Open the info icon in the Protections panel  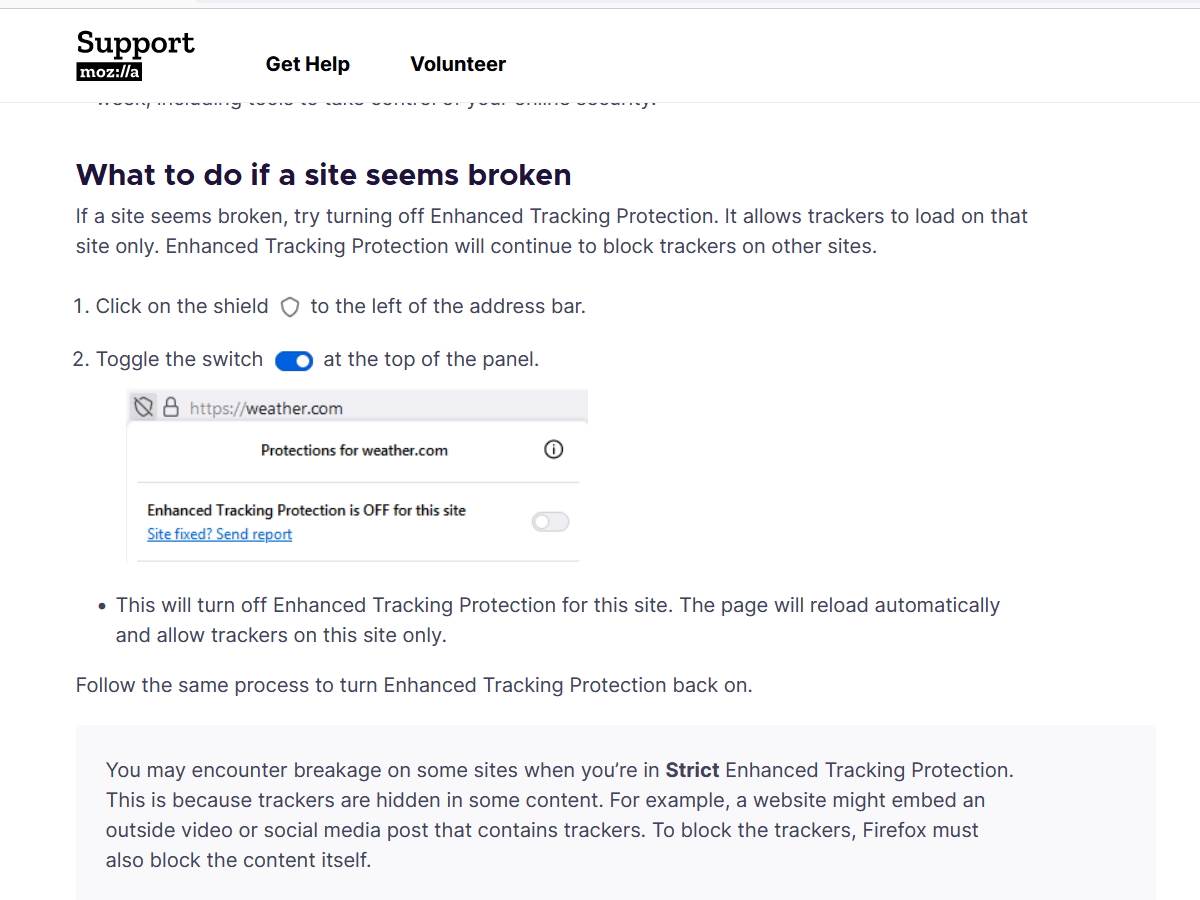553,450
